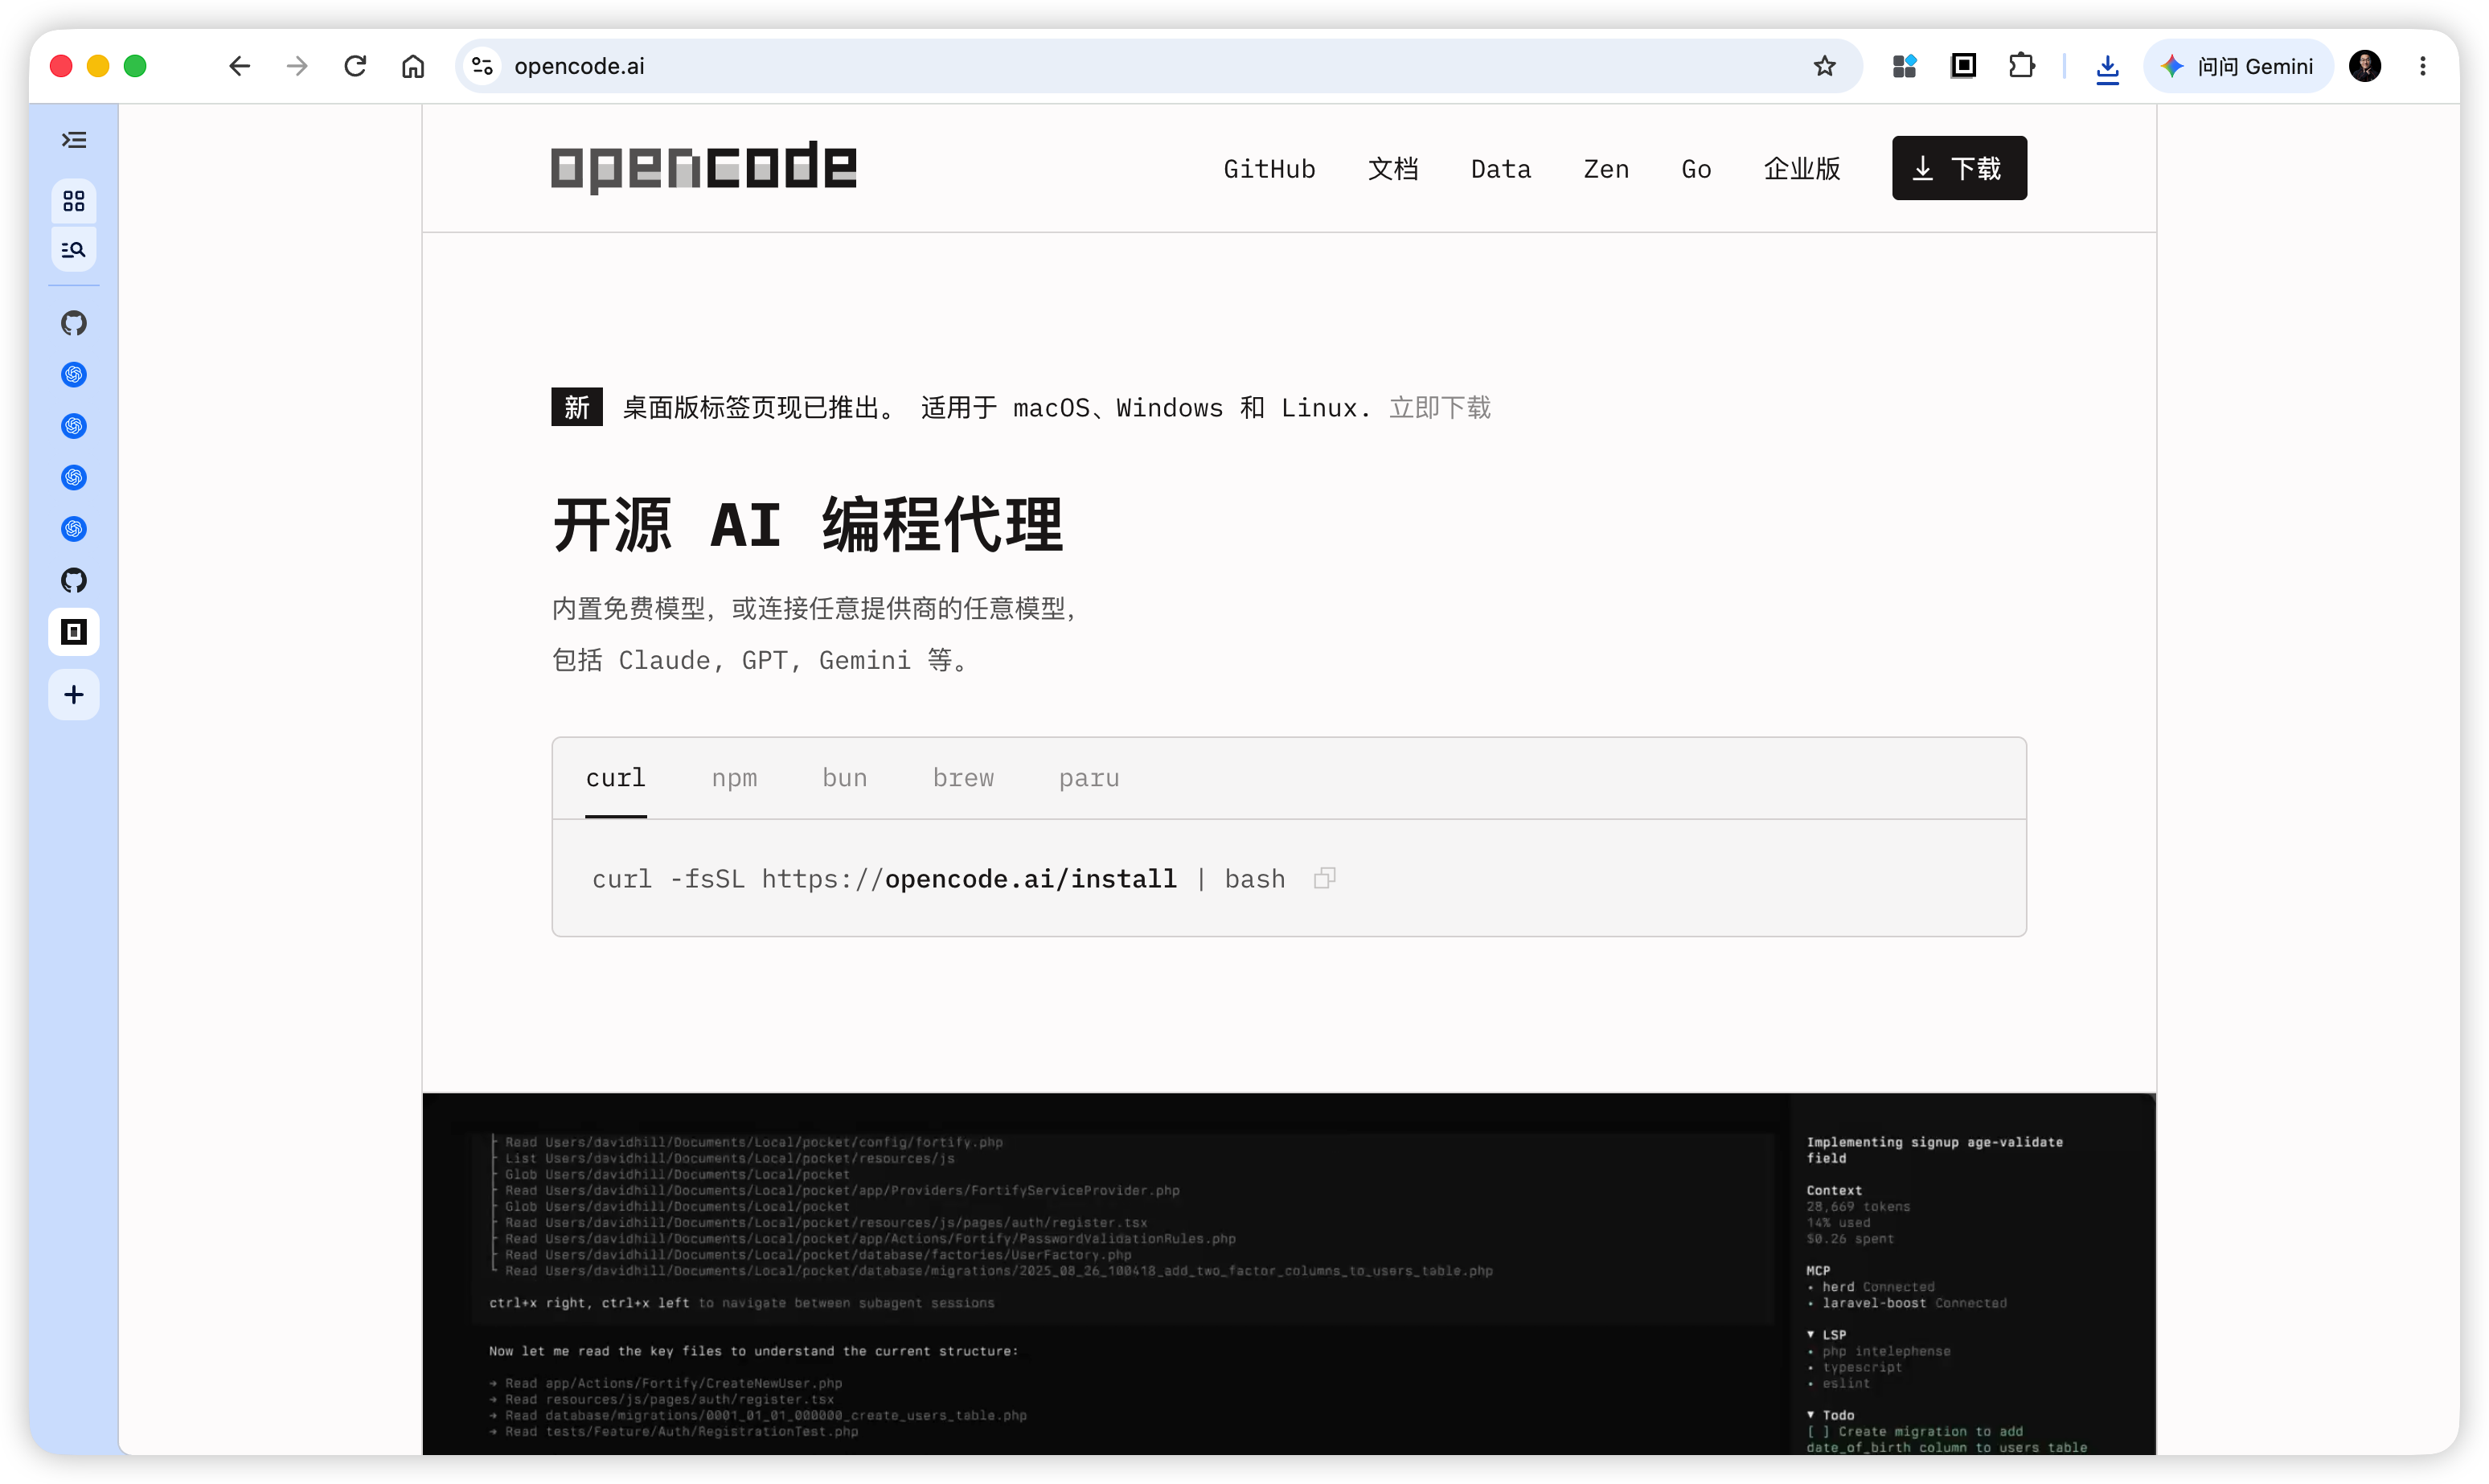Close the browser window with the red button
The image size is (2489, 1484).
61,66
